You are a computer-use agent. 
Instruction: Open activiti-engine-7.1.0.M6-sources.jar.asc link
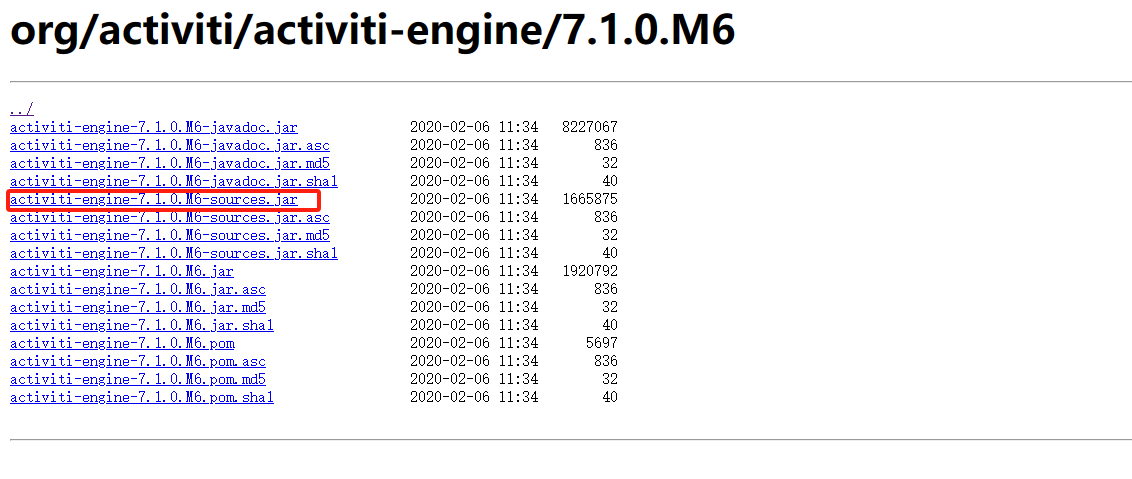tap(170, 217)
